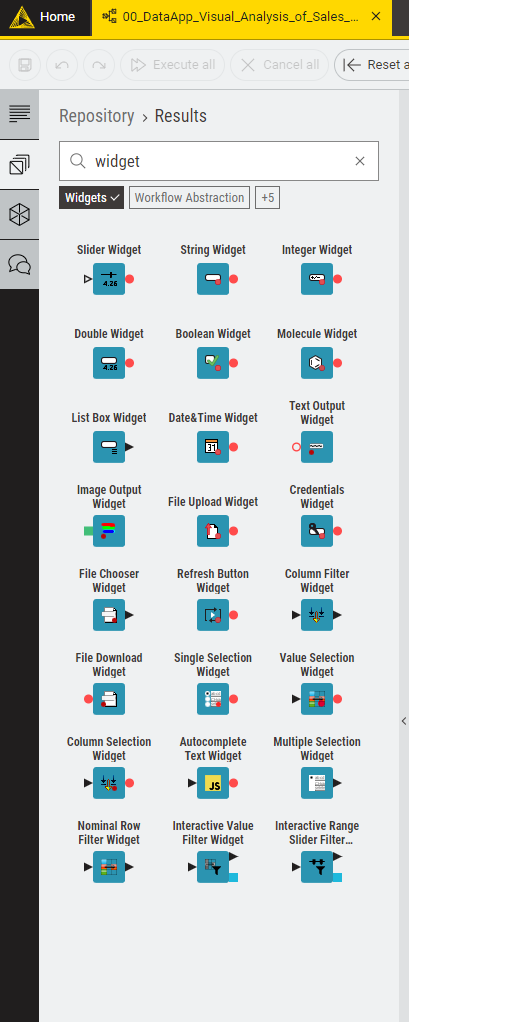Screen dimensions: 527x1022
Task: Click the Boolean Widget label
Action: (213, 334)
